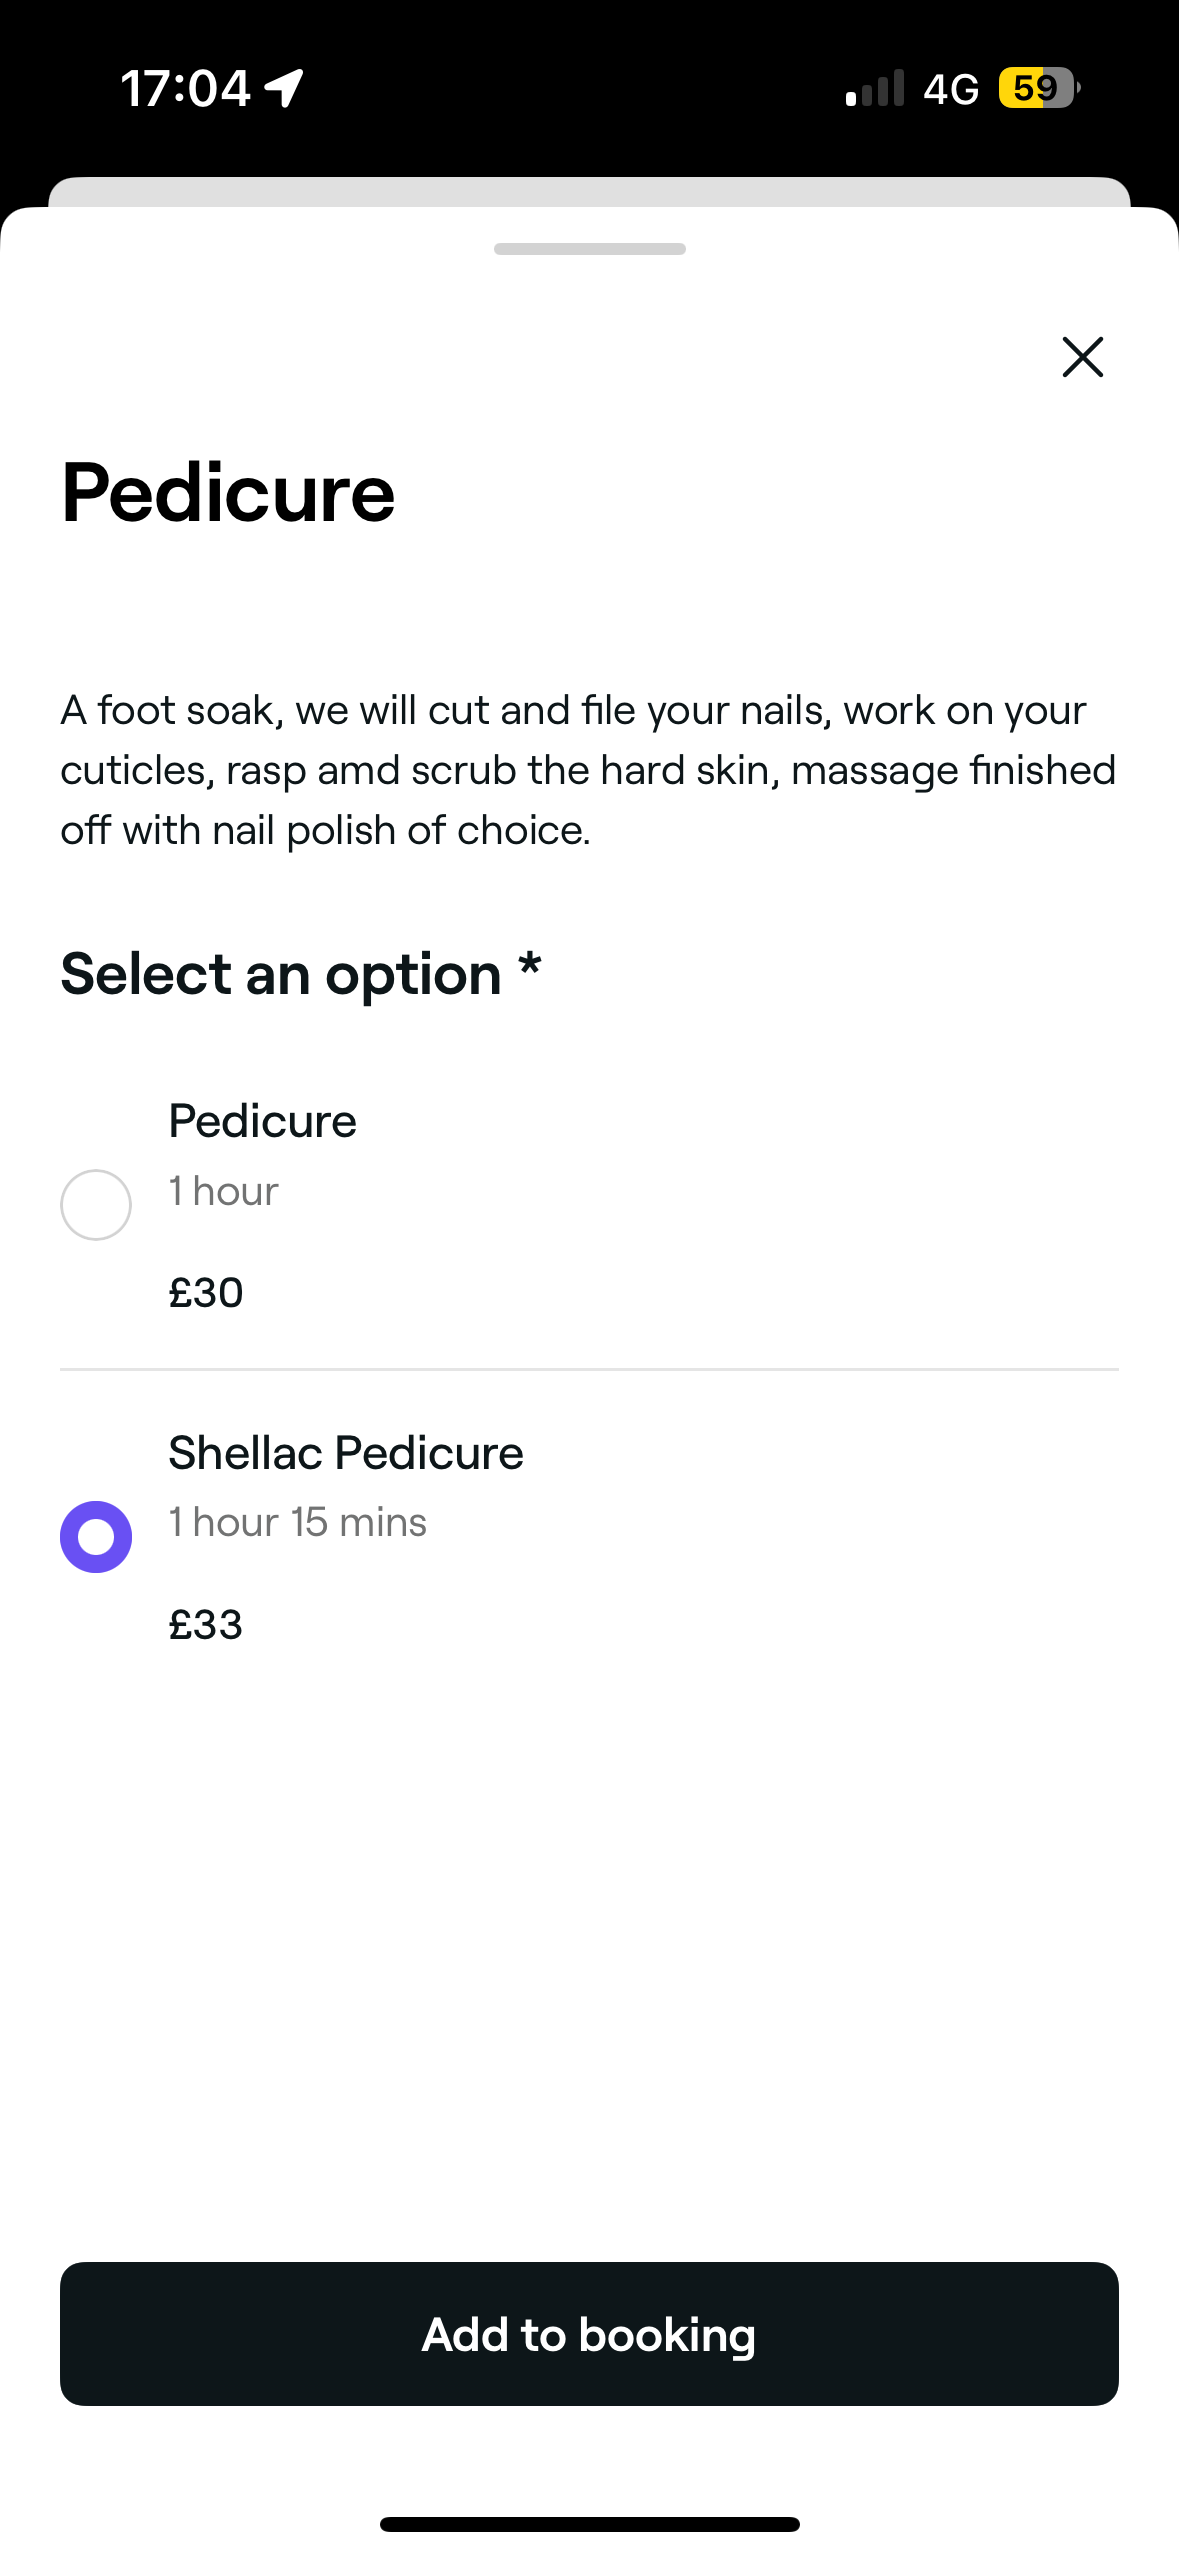Tap the 17:04 clock in status bar

click(186, 88)
